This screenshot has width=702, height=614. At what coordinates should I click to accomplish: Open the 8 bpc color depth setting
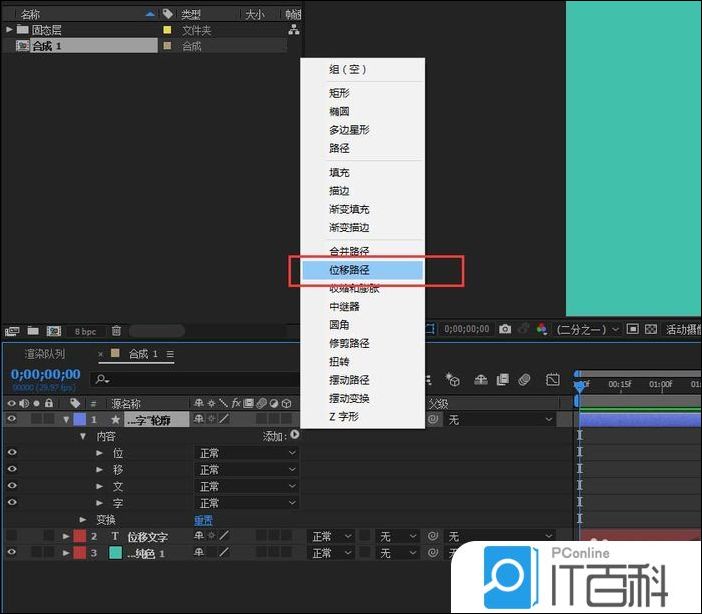[x=85, y=331]
